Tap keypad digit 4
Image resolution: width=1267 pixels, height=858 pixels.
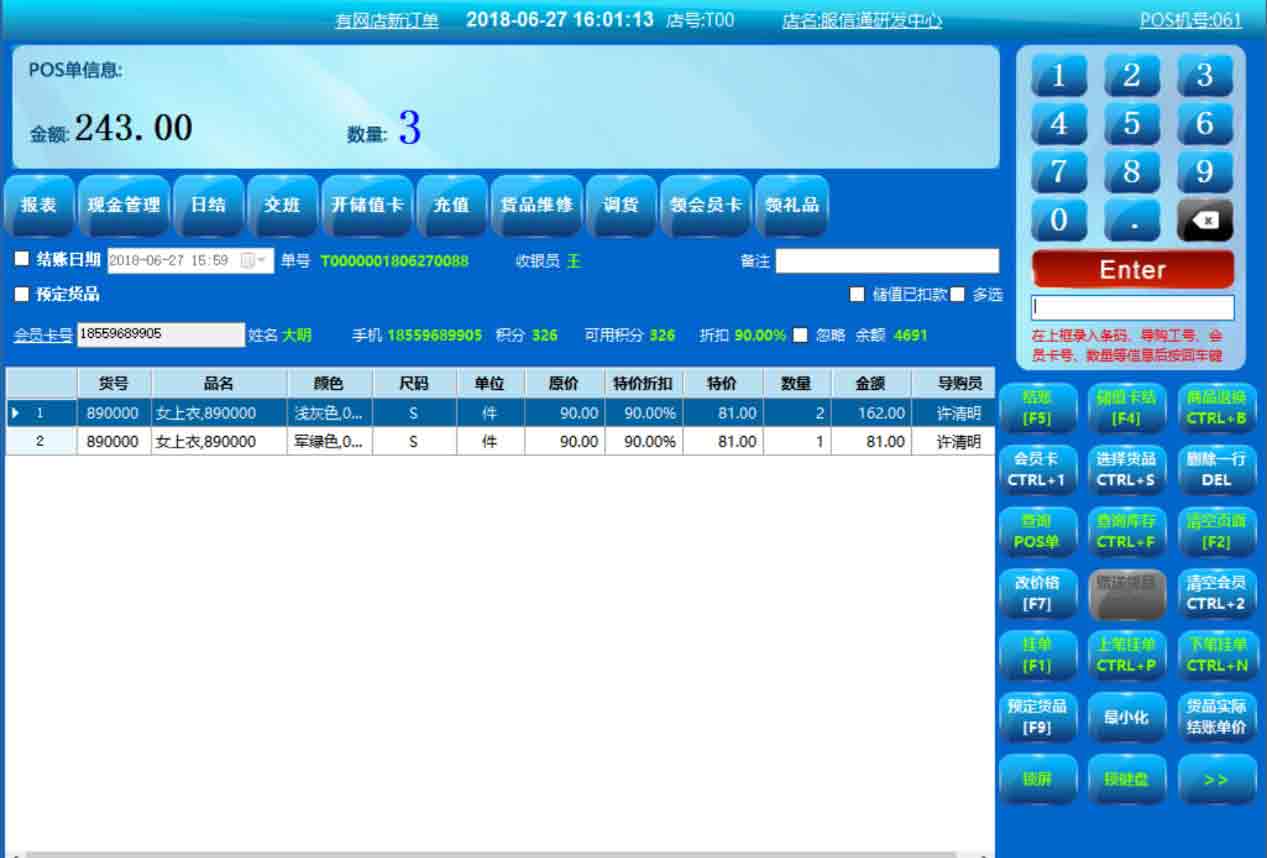(x=1059, y=124)
